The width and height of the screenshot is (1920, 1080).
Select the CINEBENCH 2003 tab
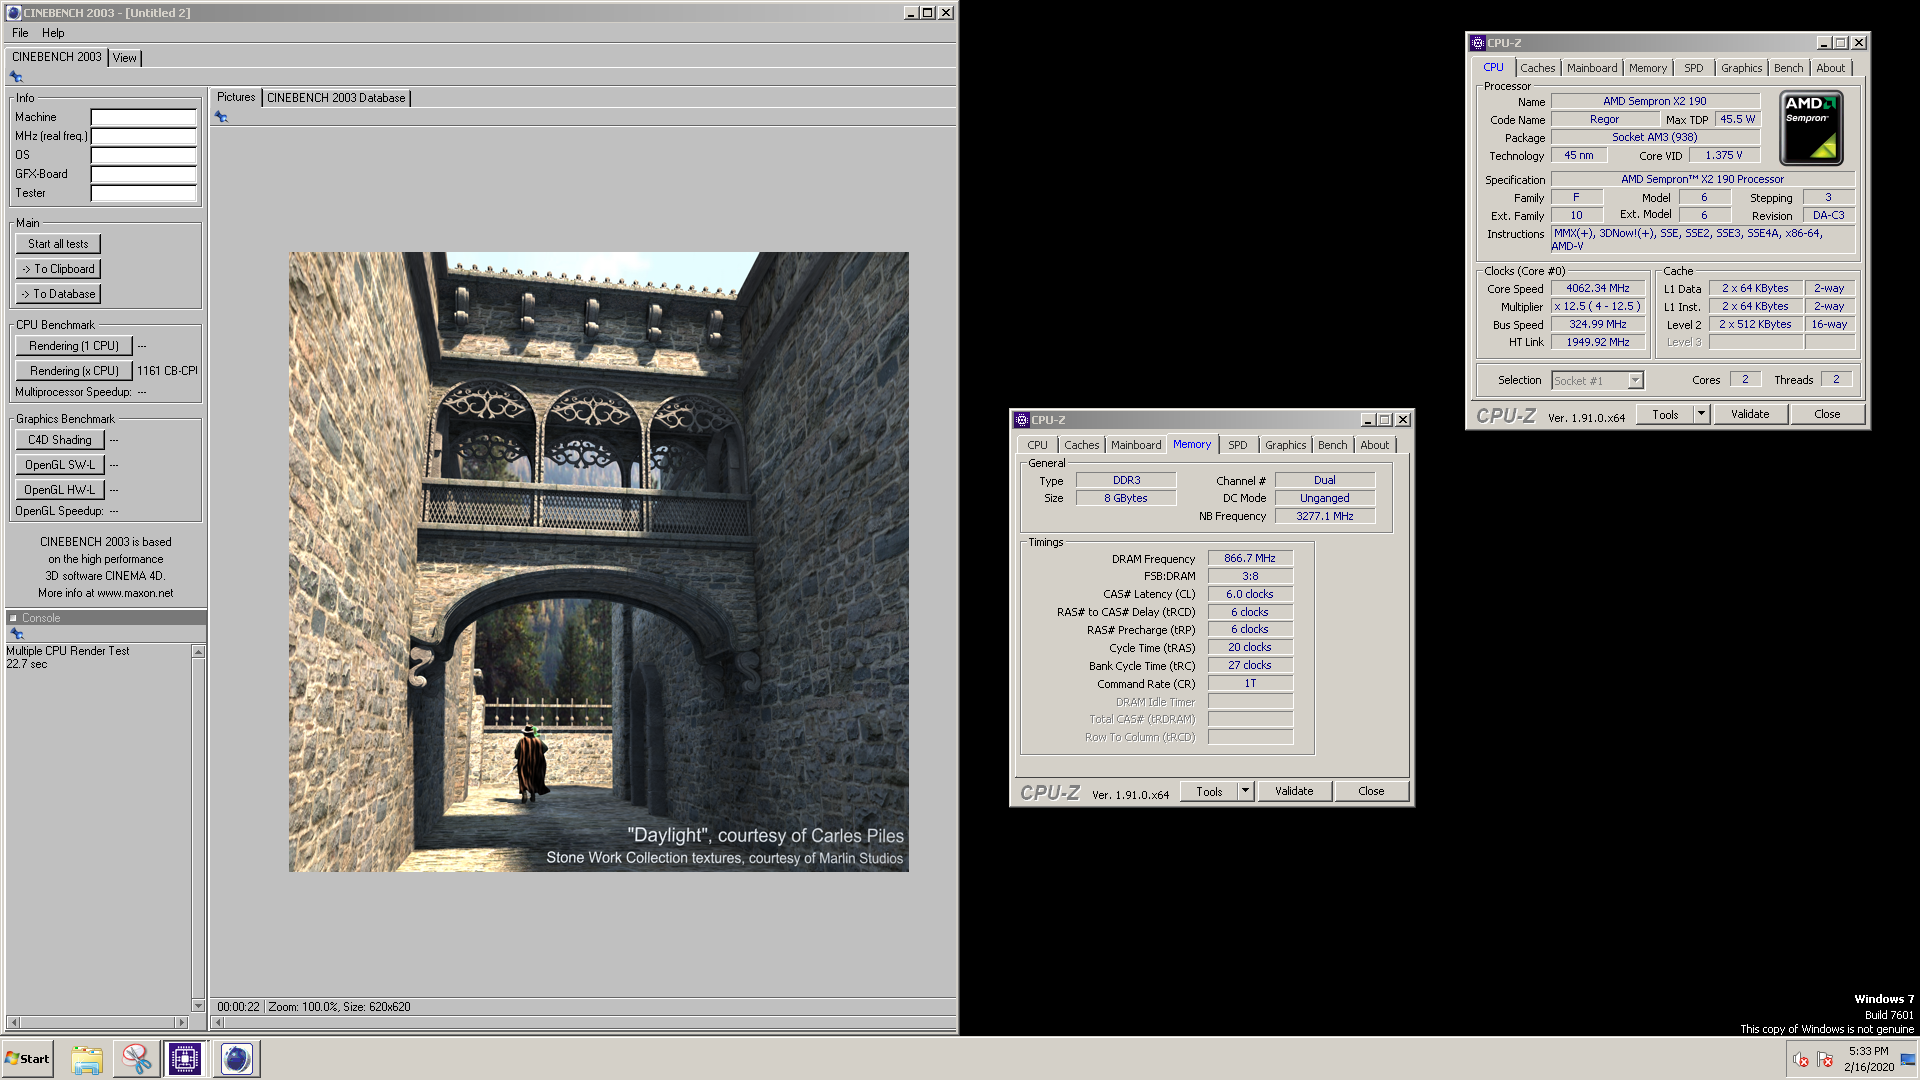pyautogui.click(x=57, y=57)
